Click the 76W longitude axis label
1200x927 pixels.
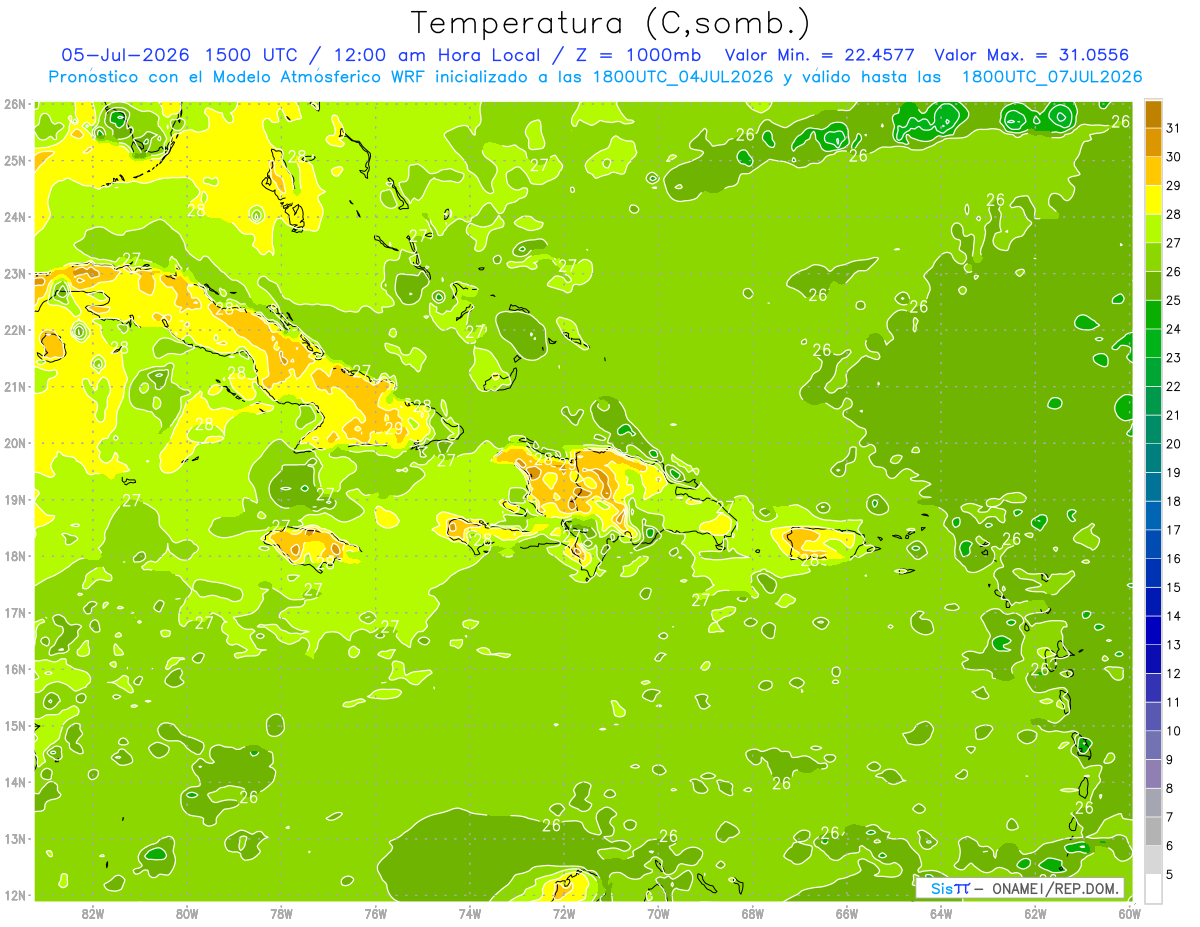click(375, 913)
